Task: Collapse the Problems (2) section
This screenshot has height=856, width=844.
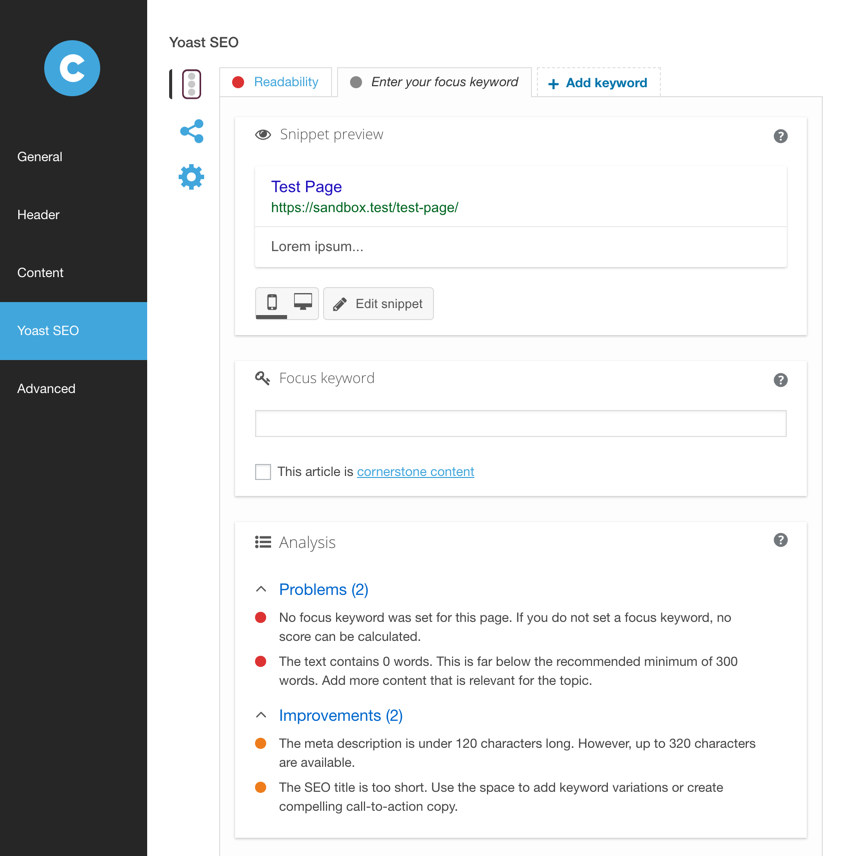Action: [261, 589]
